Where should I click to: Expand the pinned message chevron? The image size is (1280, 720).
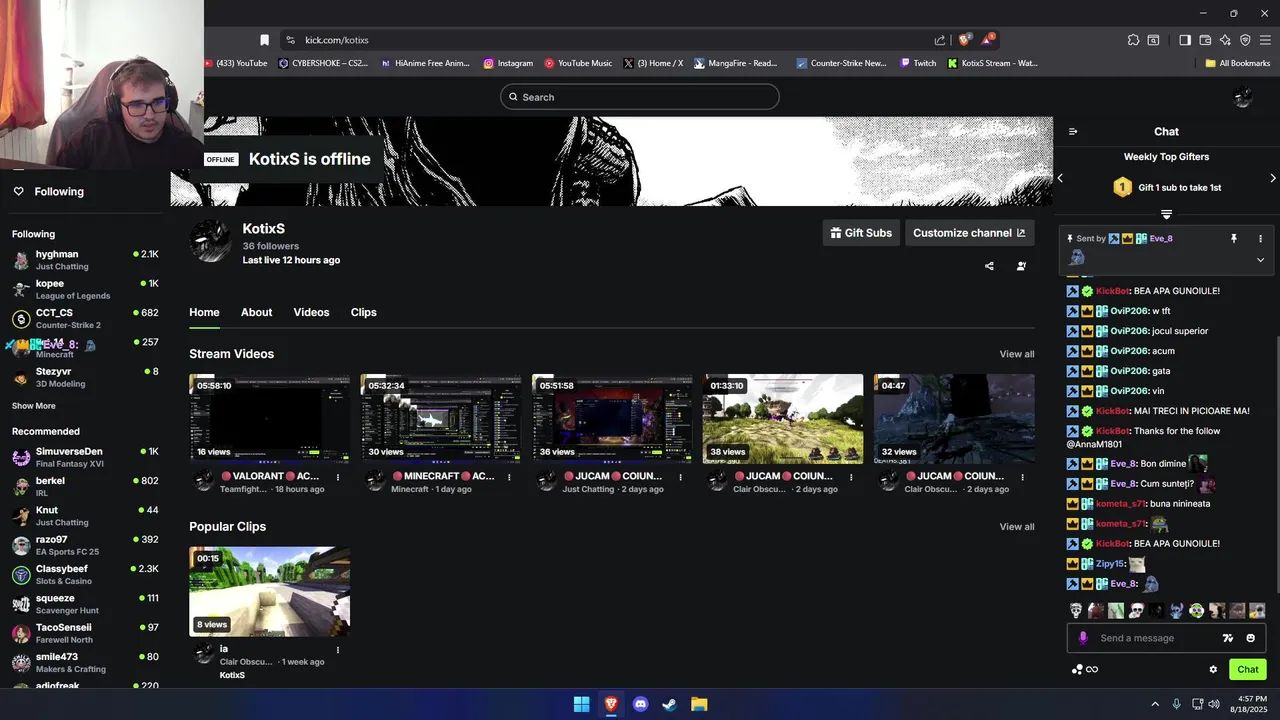(x=1260, y=260)
